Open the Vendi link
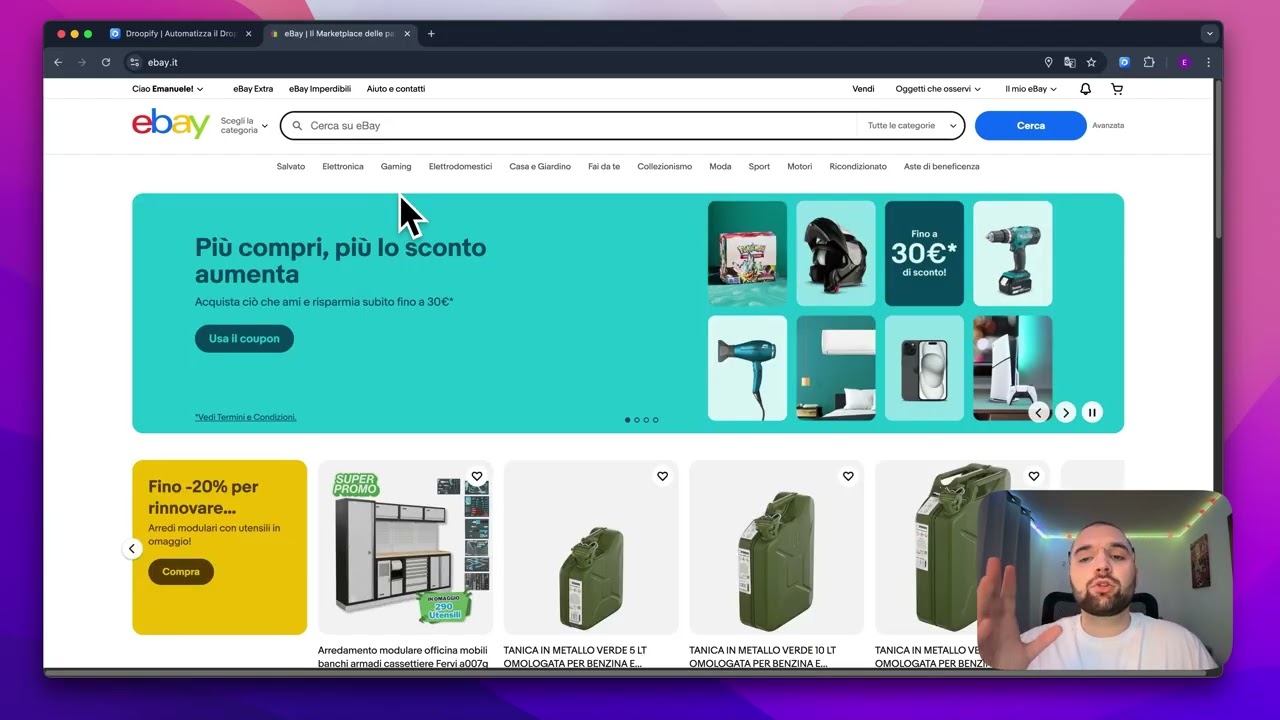The width and height of the screenshot is (1280, 720). 863,89
